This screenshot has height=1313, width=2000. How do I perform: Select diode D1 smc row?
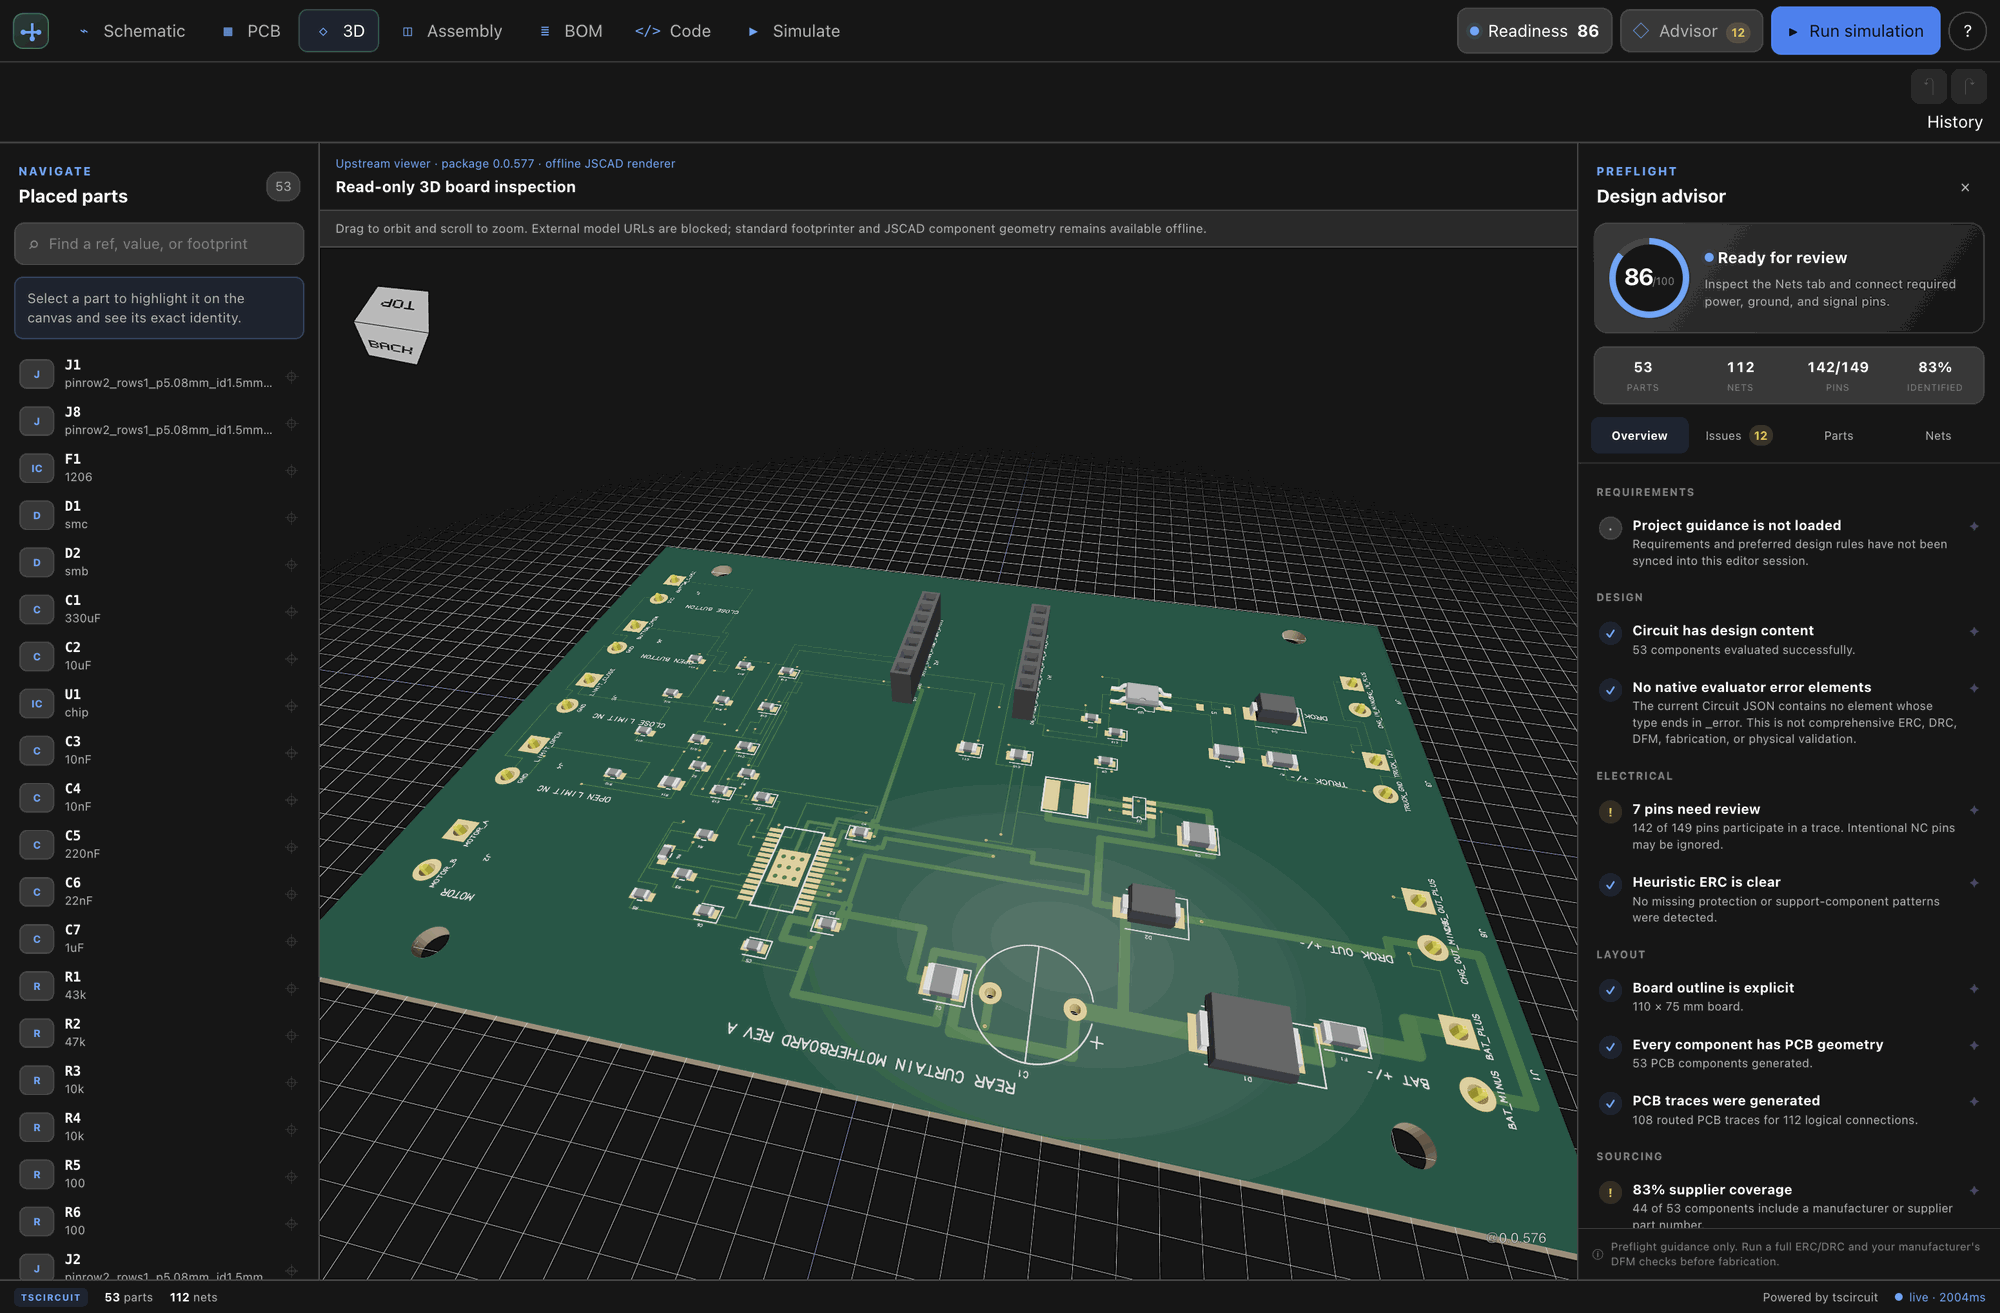[159, 515]
